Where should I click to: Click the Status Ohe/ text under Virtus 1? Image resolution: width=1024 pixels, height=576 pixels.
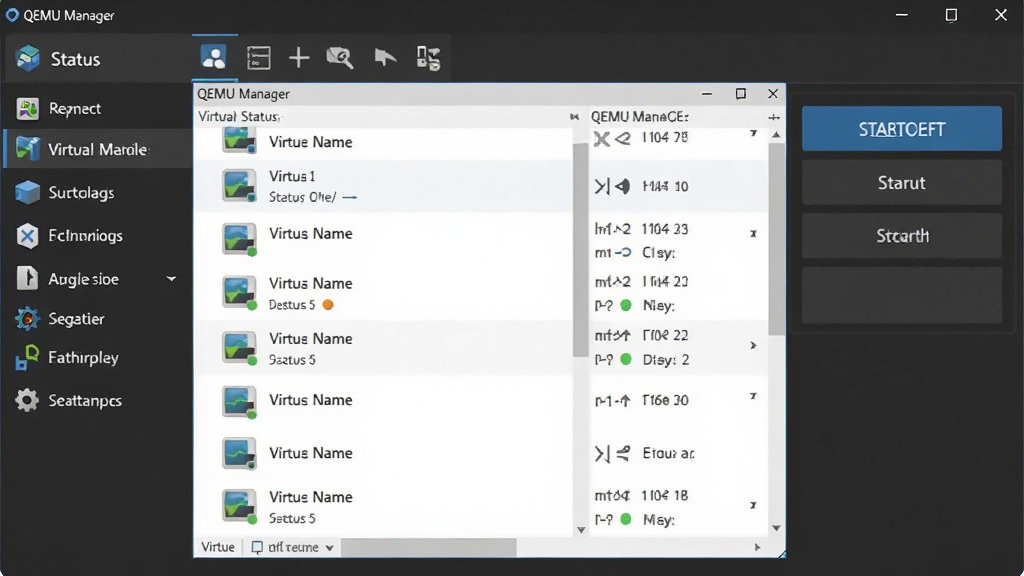pos(302,197)
